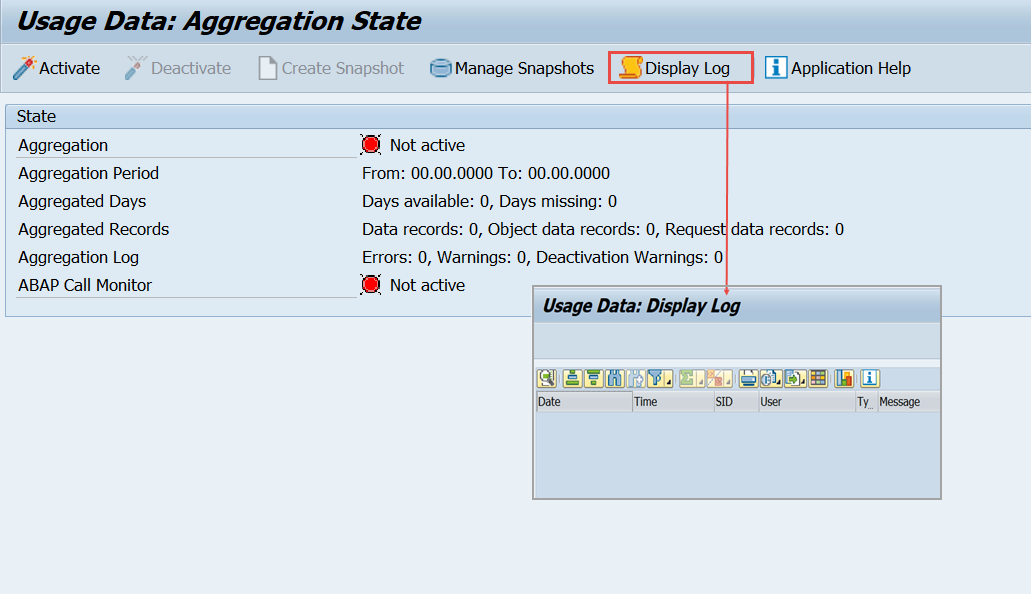Viewport: 1031px width, 594px height.
Task: Click the Activate wand button
Action: tap(56, 68)
